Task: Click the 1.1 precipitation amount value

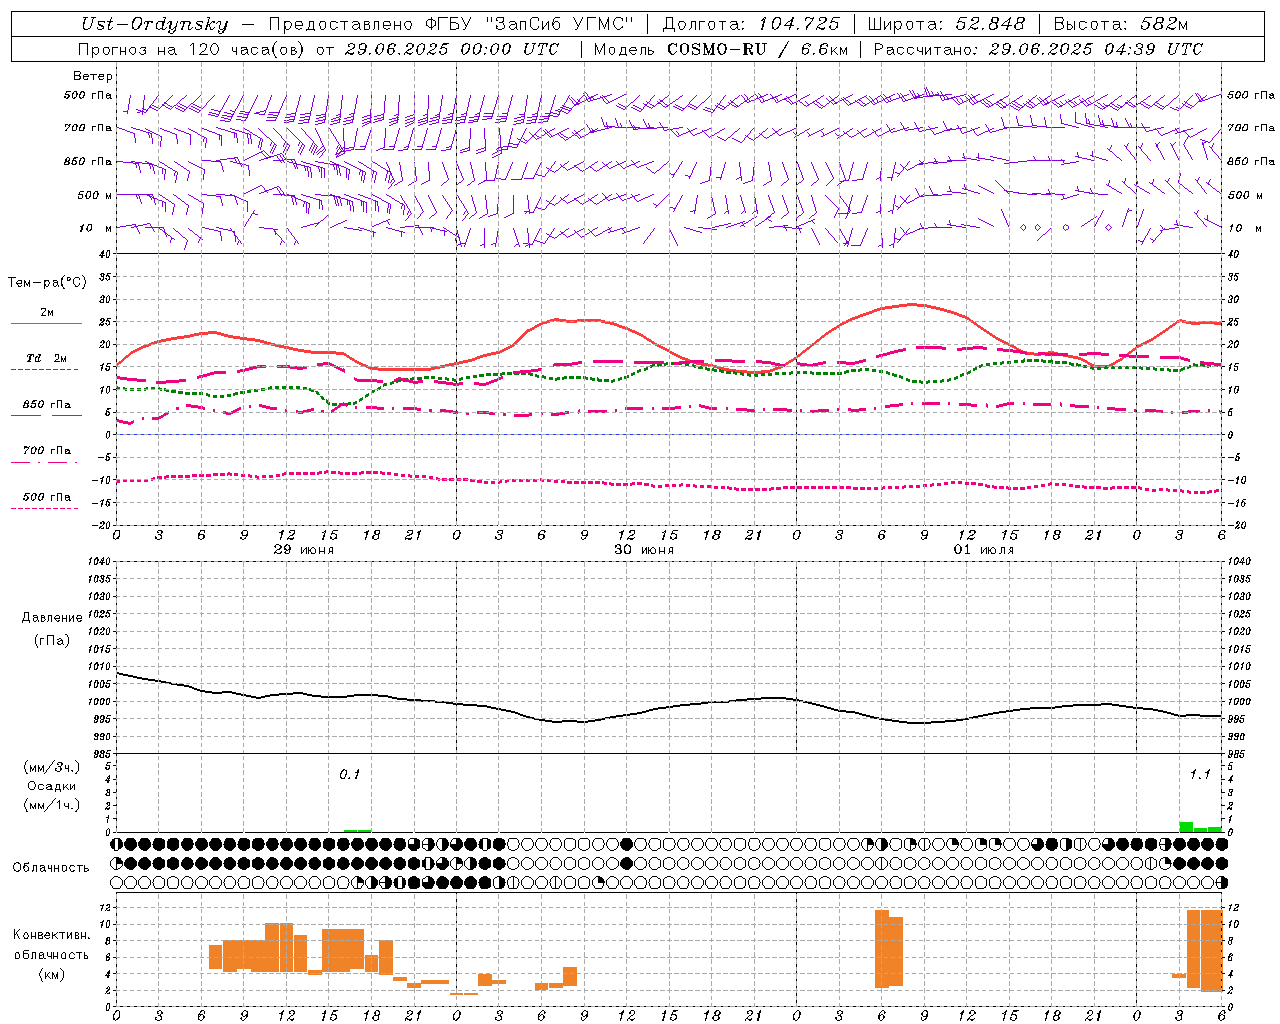Action: coord(1200,775)
